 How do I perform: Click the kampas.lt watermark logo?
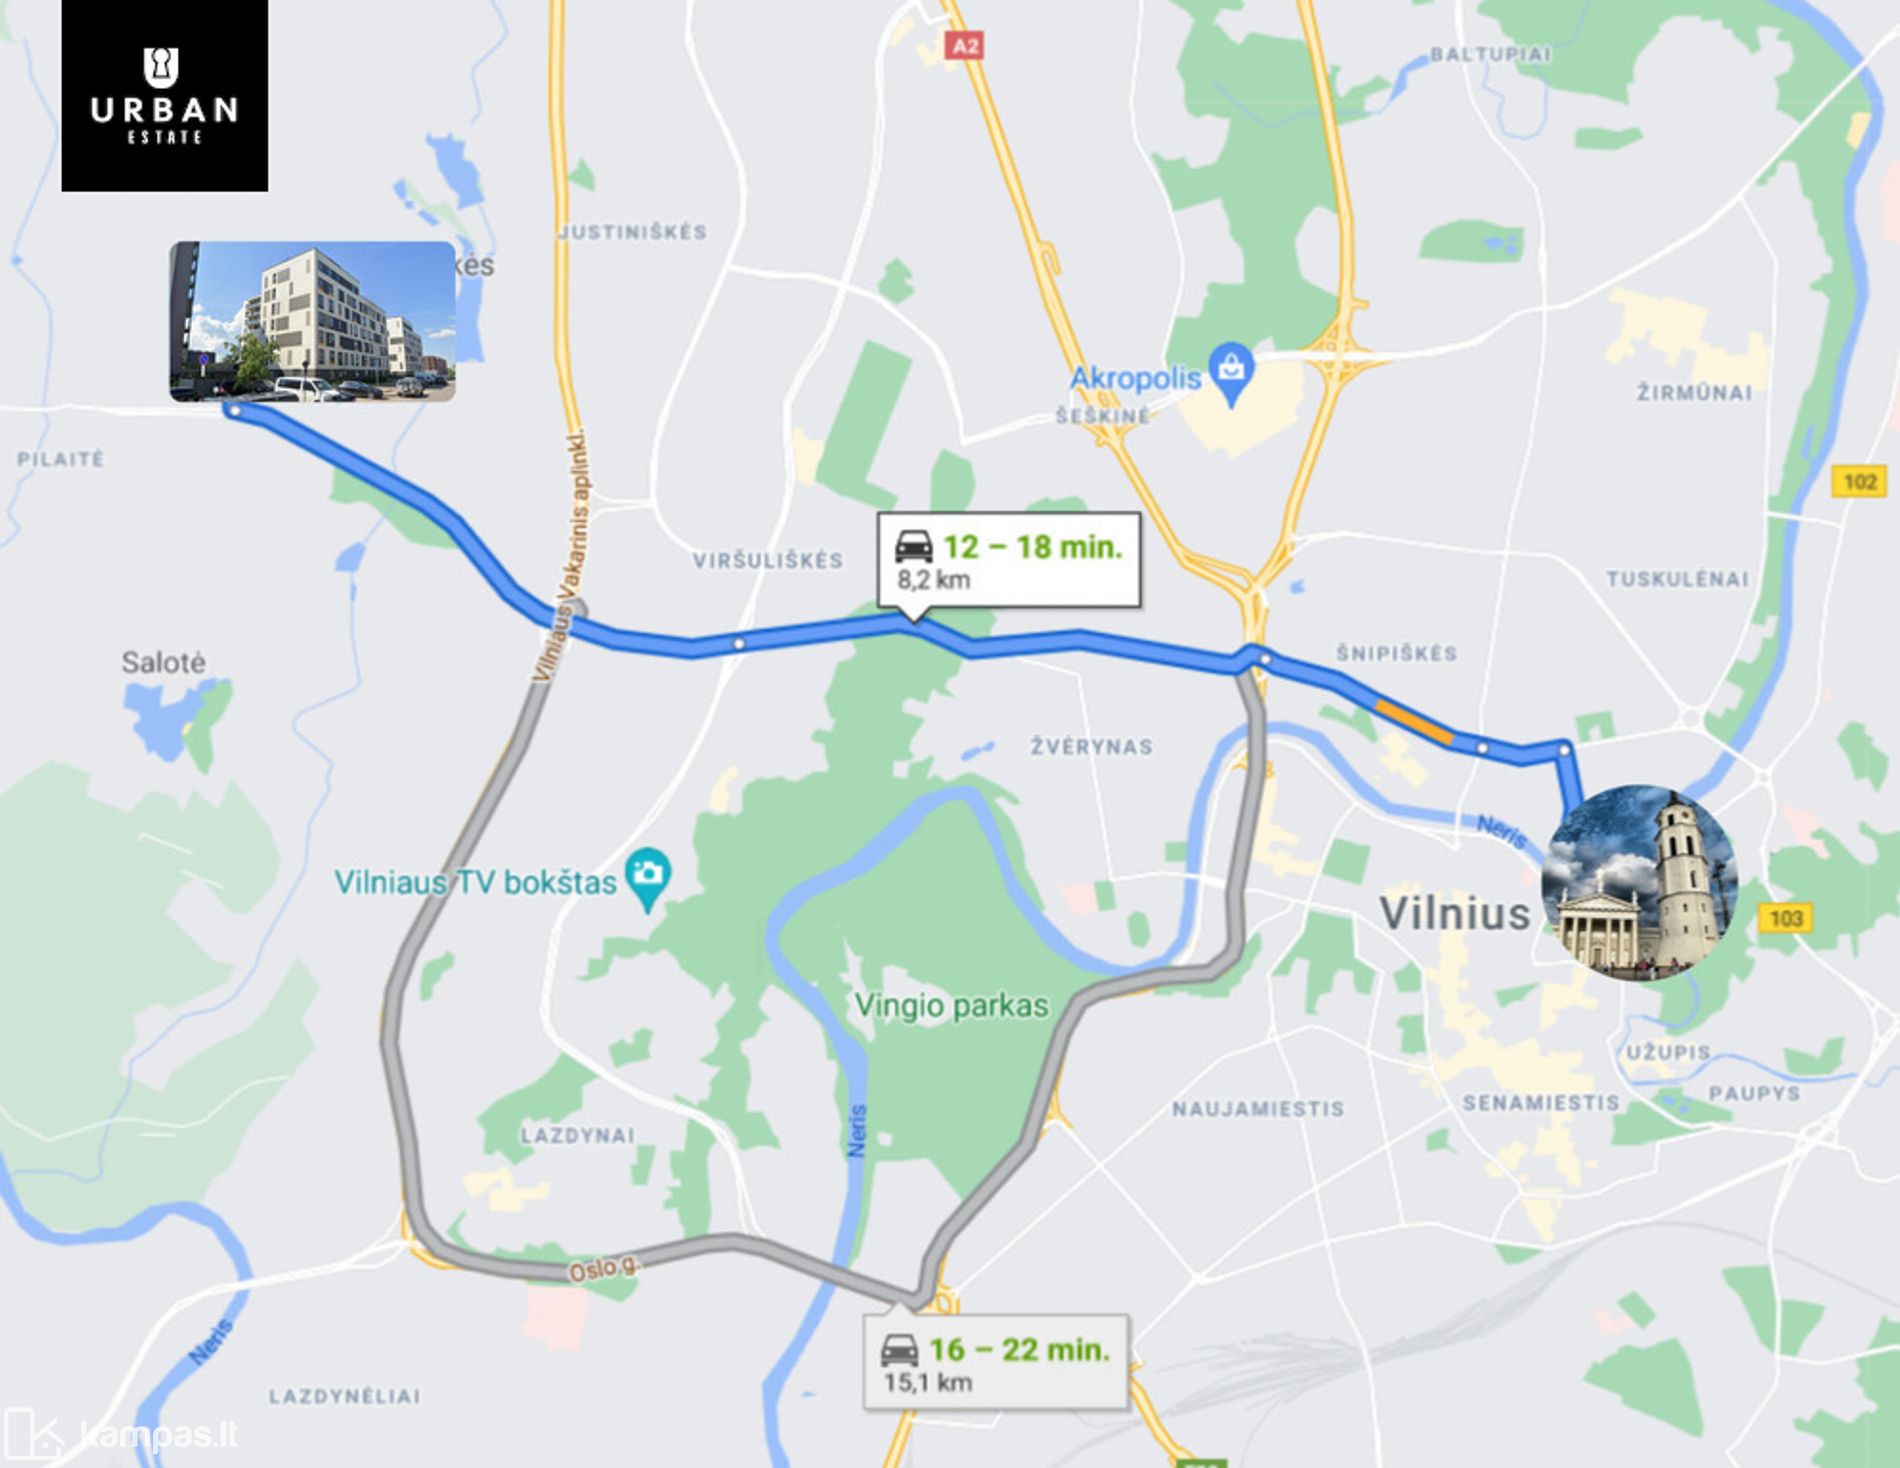click(121, 1435)
